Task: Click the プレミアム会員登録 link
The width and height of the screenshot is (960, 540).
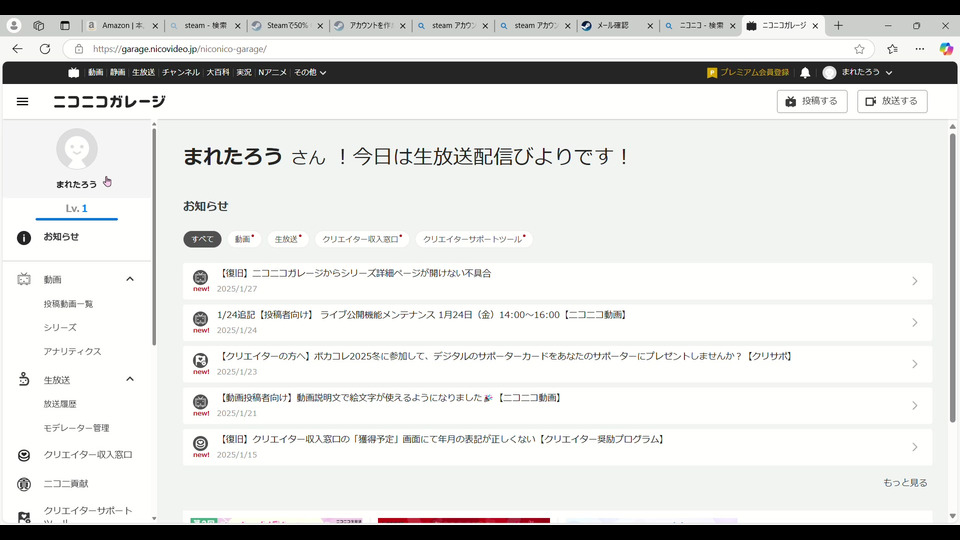Action: point(748,72)
